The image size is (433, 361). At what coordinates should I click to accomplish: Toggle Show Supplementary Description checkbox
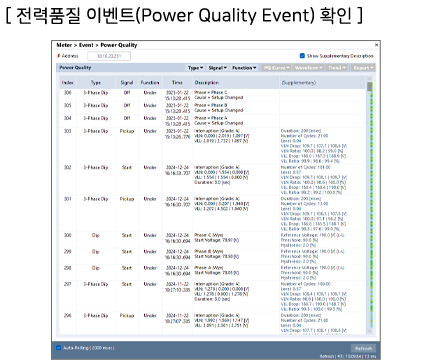(x=302, y=56)
